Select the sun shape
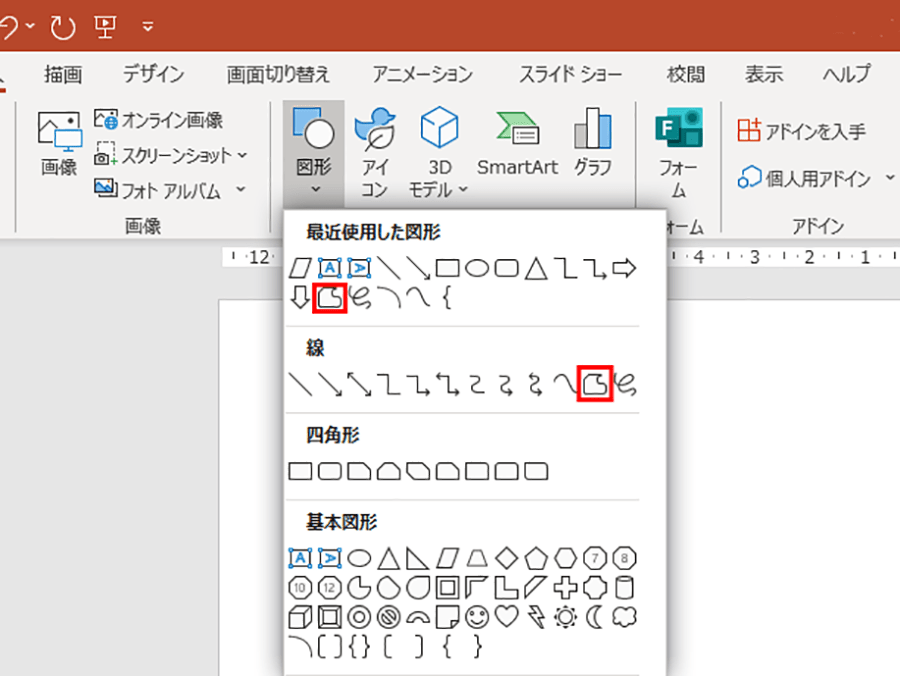900x676 pixels. tap(565, 617)
